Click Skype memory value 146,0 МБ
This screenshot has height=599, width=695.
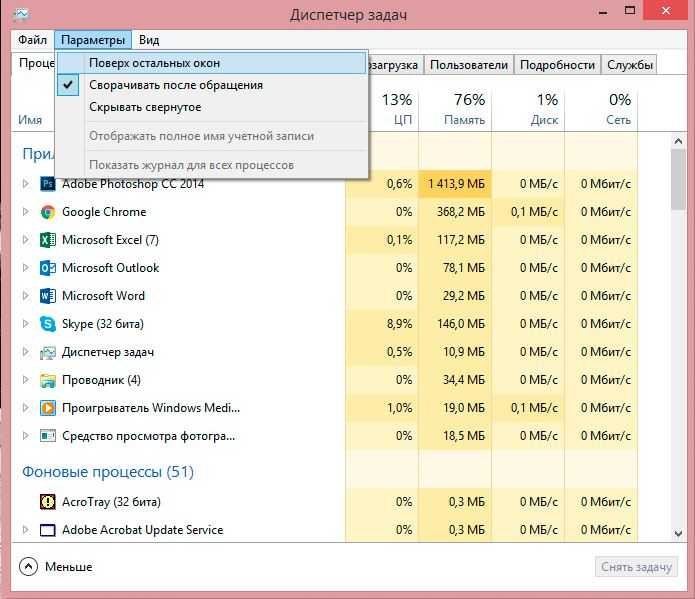click(x=461, y=324)
